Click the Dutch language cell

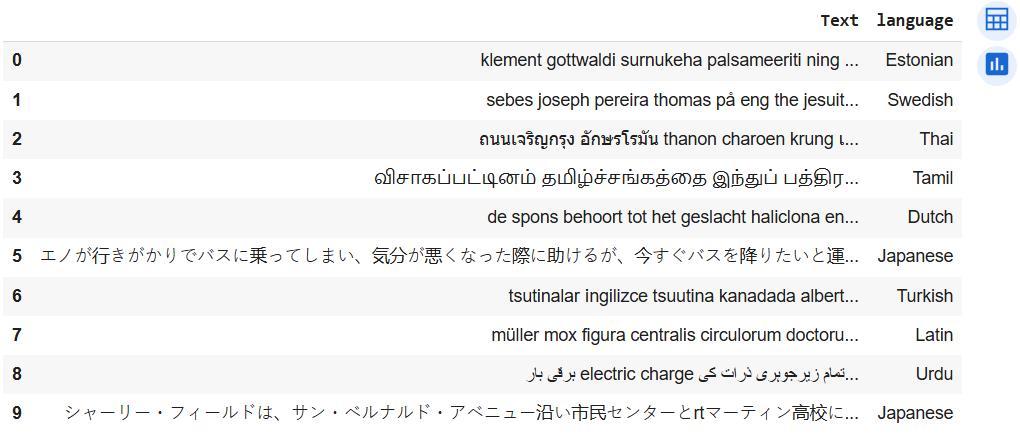coord(930,217)
